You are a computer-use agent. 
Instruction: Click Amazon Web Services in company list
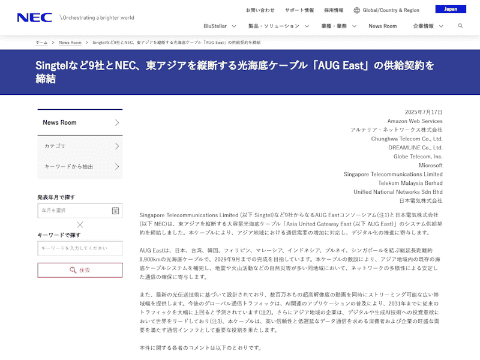tap(415, 121)
